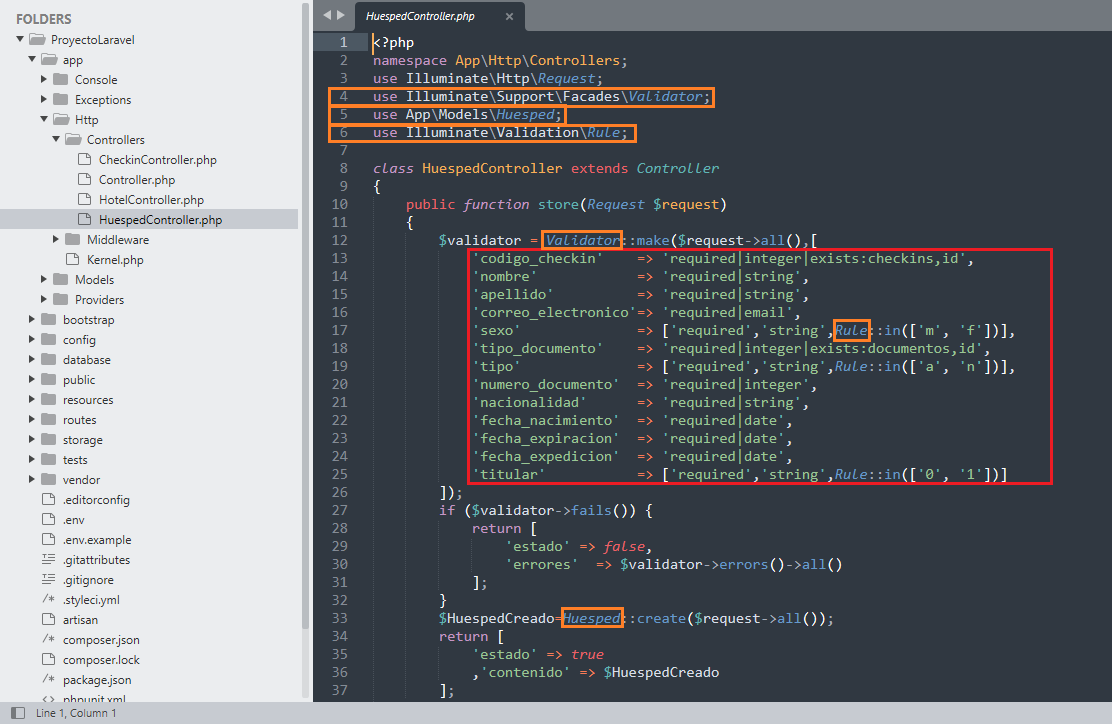This screenshot has width=1112, height=724.
Task: Close the HuespedController.php tab
Action: coord(510,17)
